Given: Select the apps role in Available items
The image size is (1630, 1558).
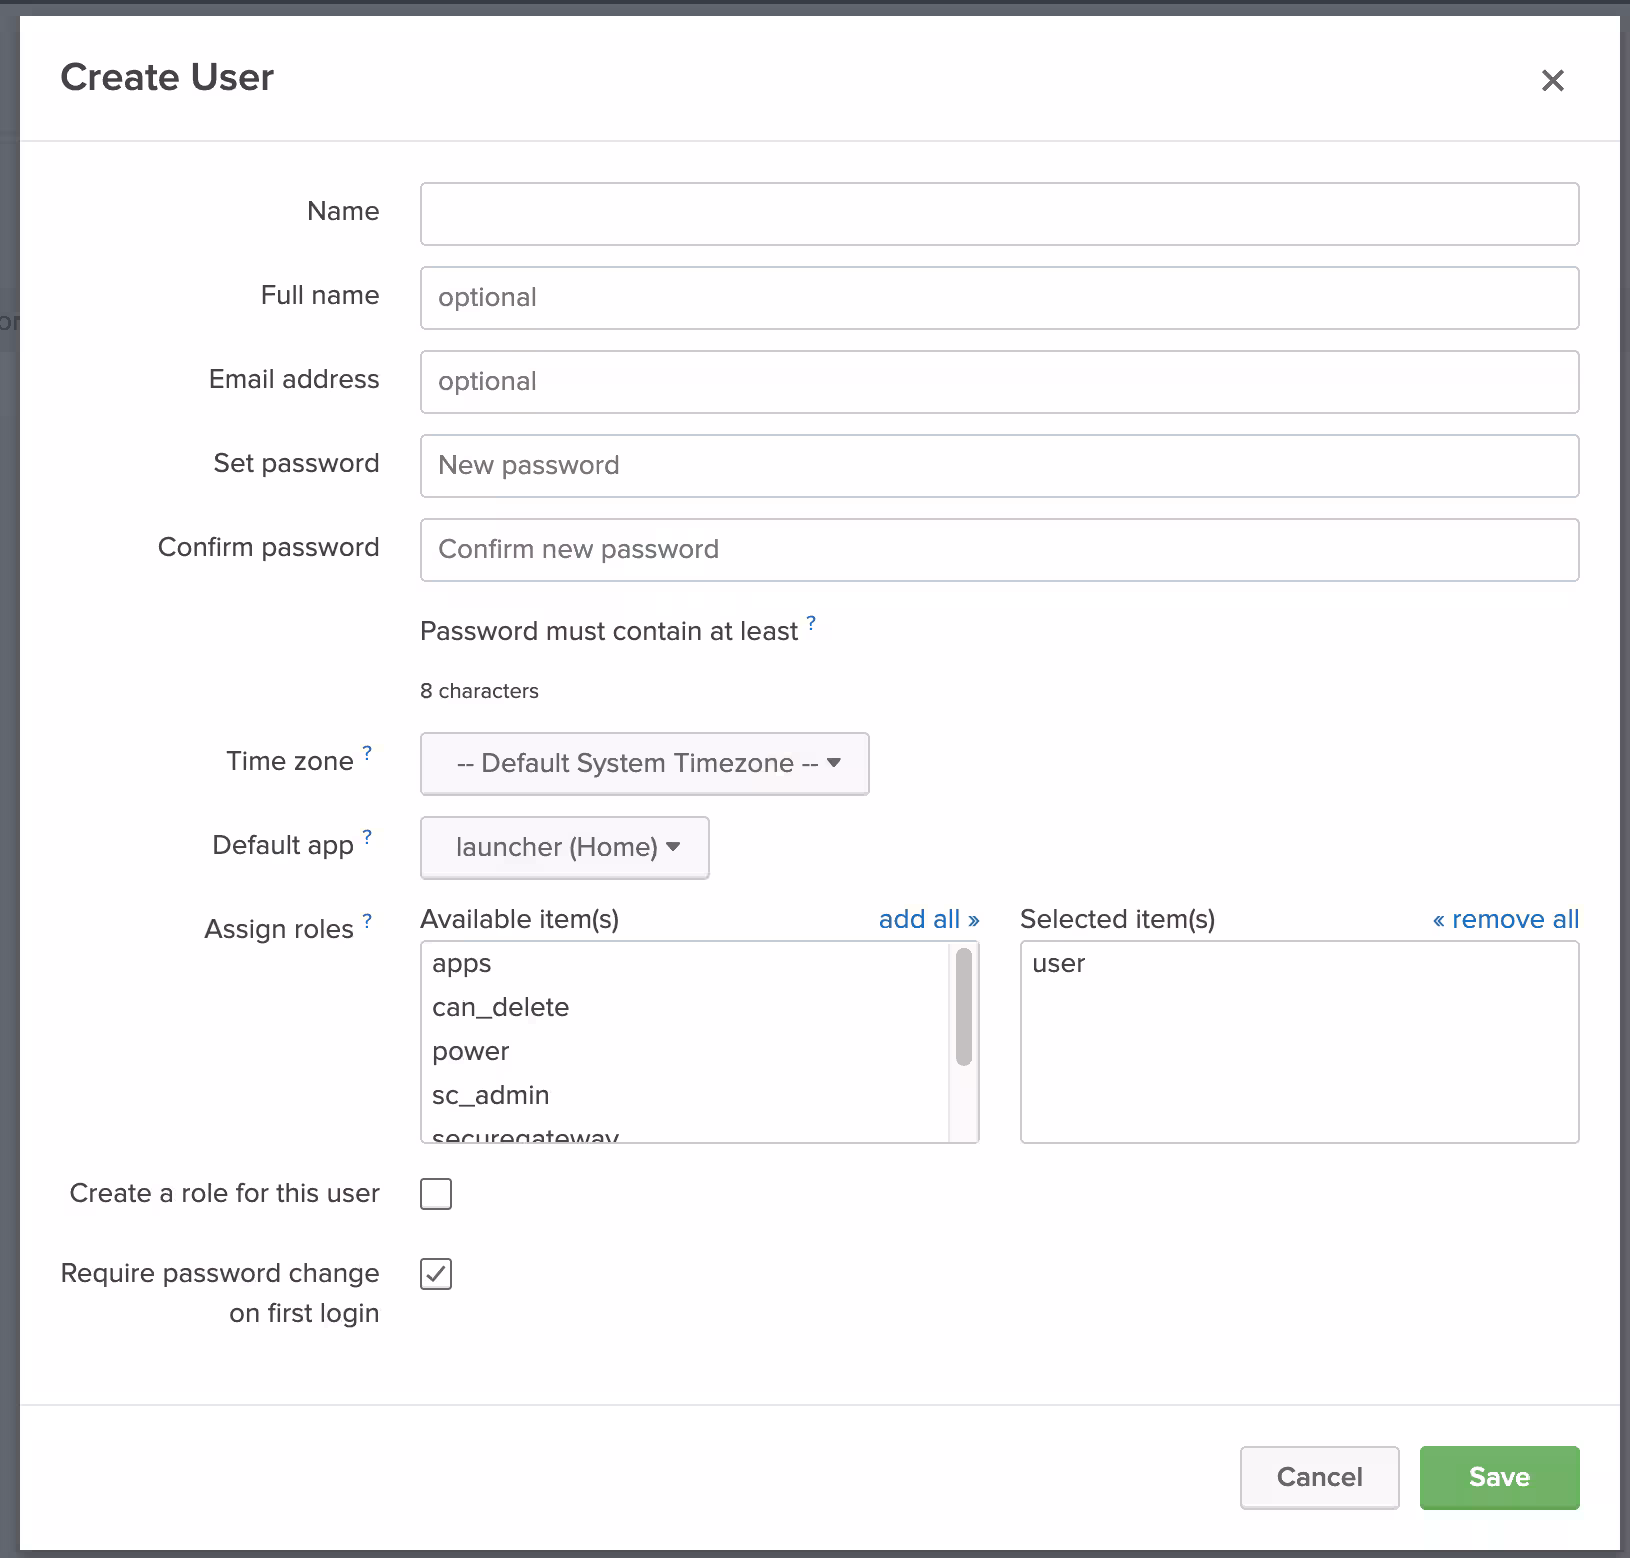Looking at the screenshot, I should [462, 964].
